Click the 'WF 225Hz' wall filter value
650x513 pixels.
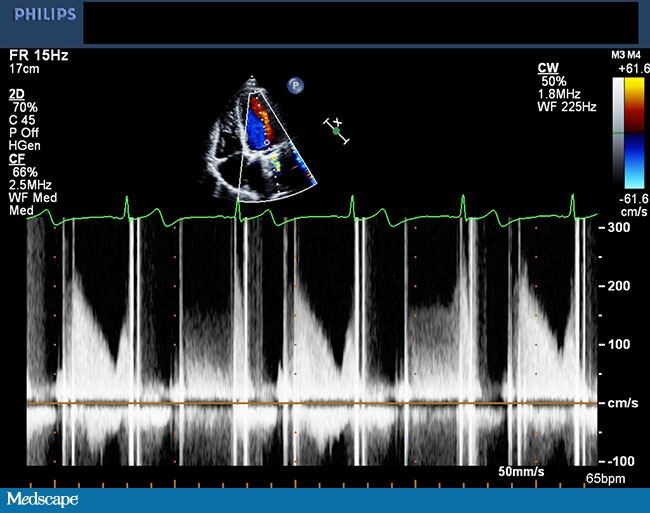567,107
